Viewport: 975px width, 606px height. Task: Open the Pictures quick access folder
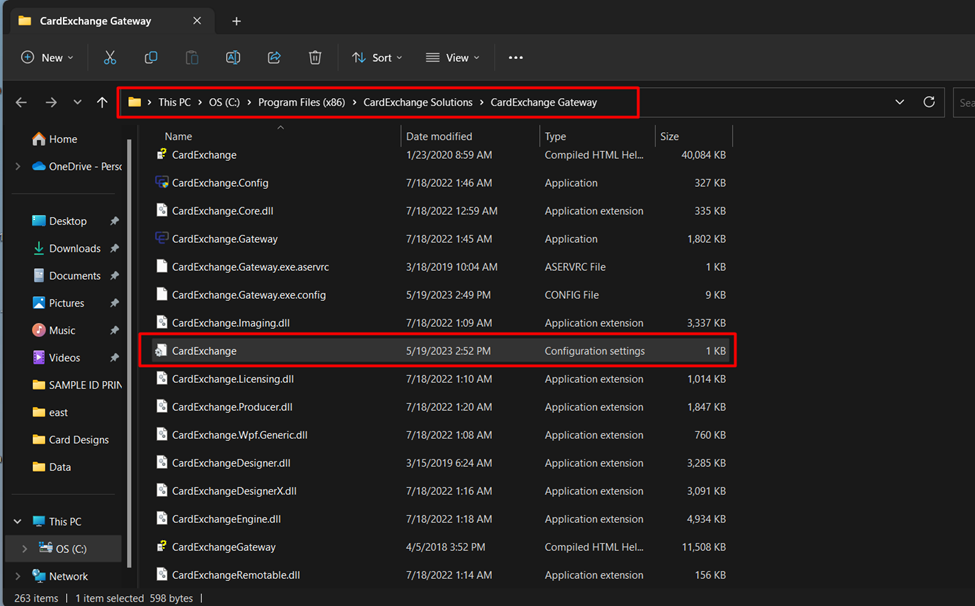click(x=58, y=303)
